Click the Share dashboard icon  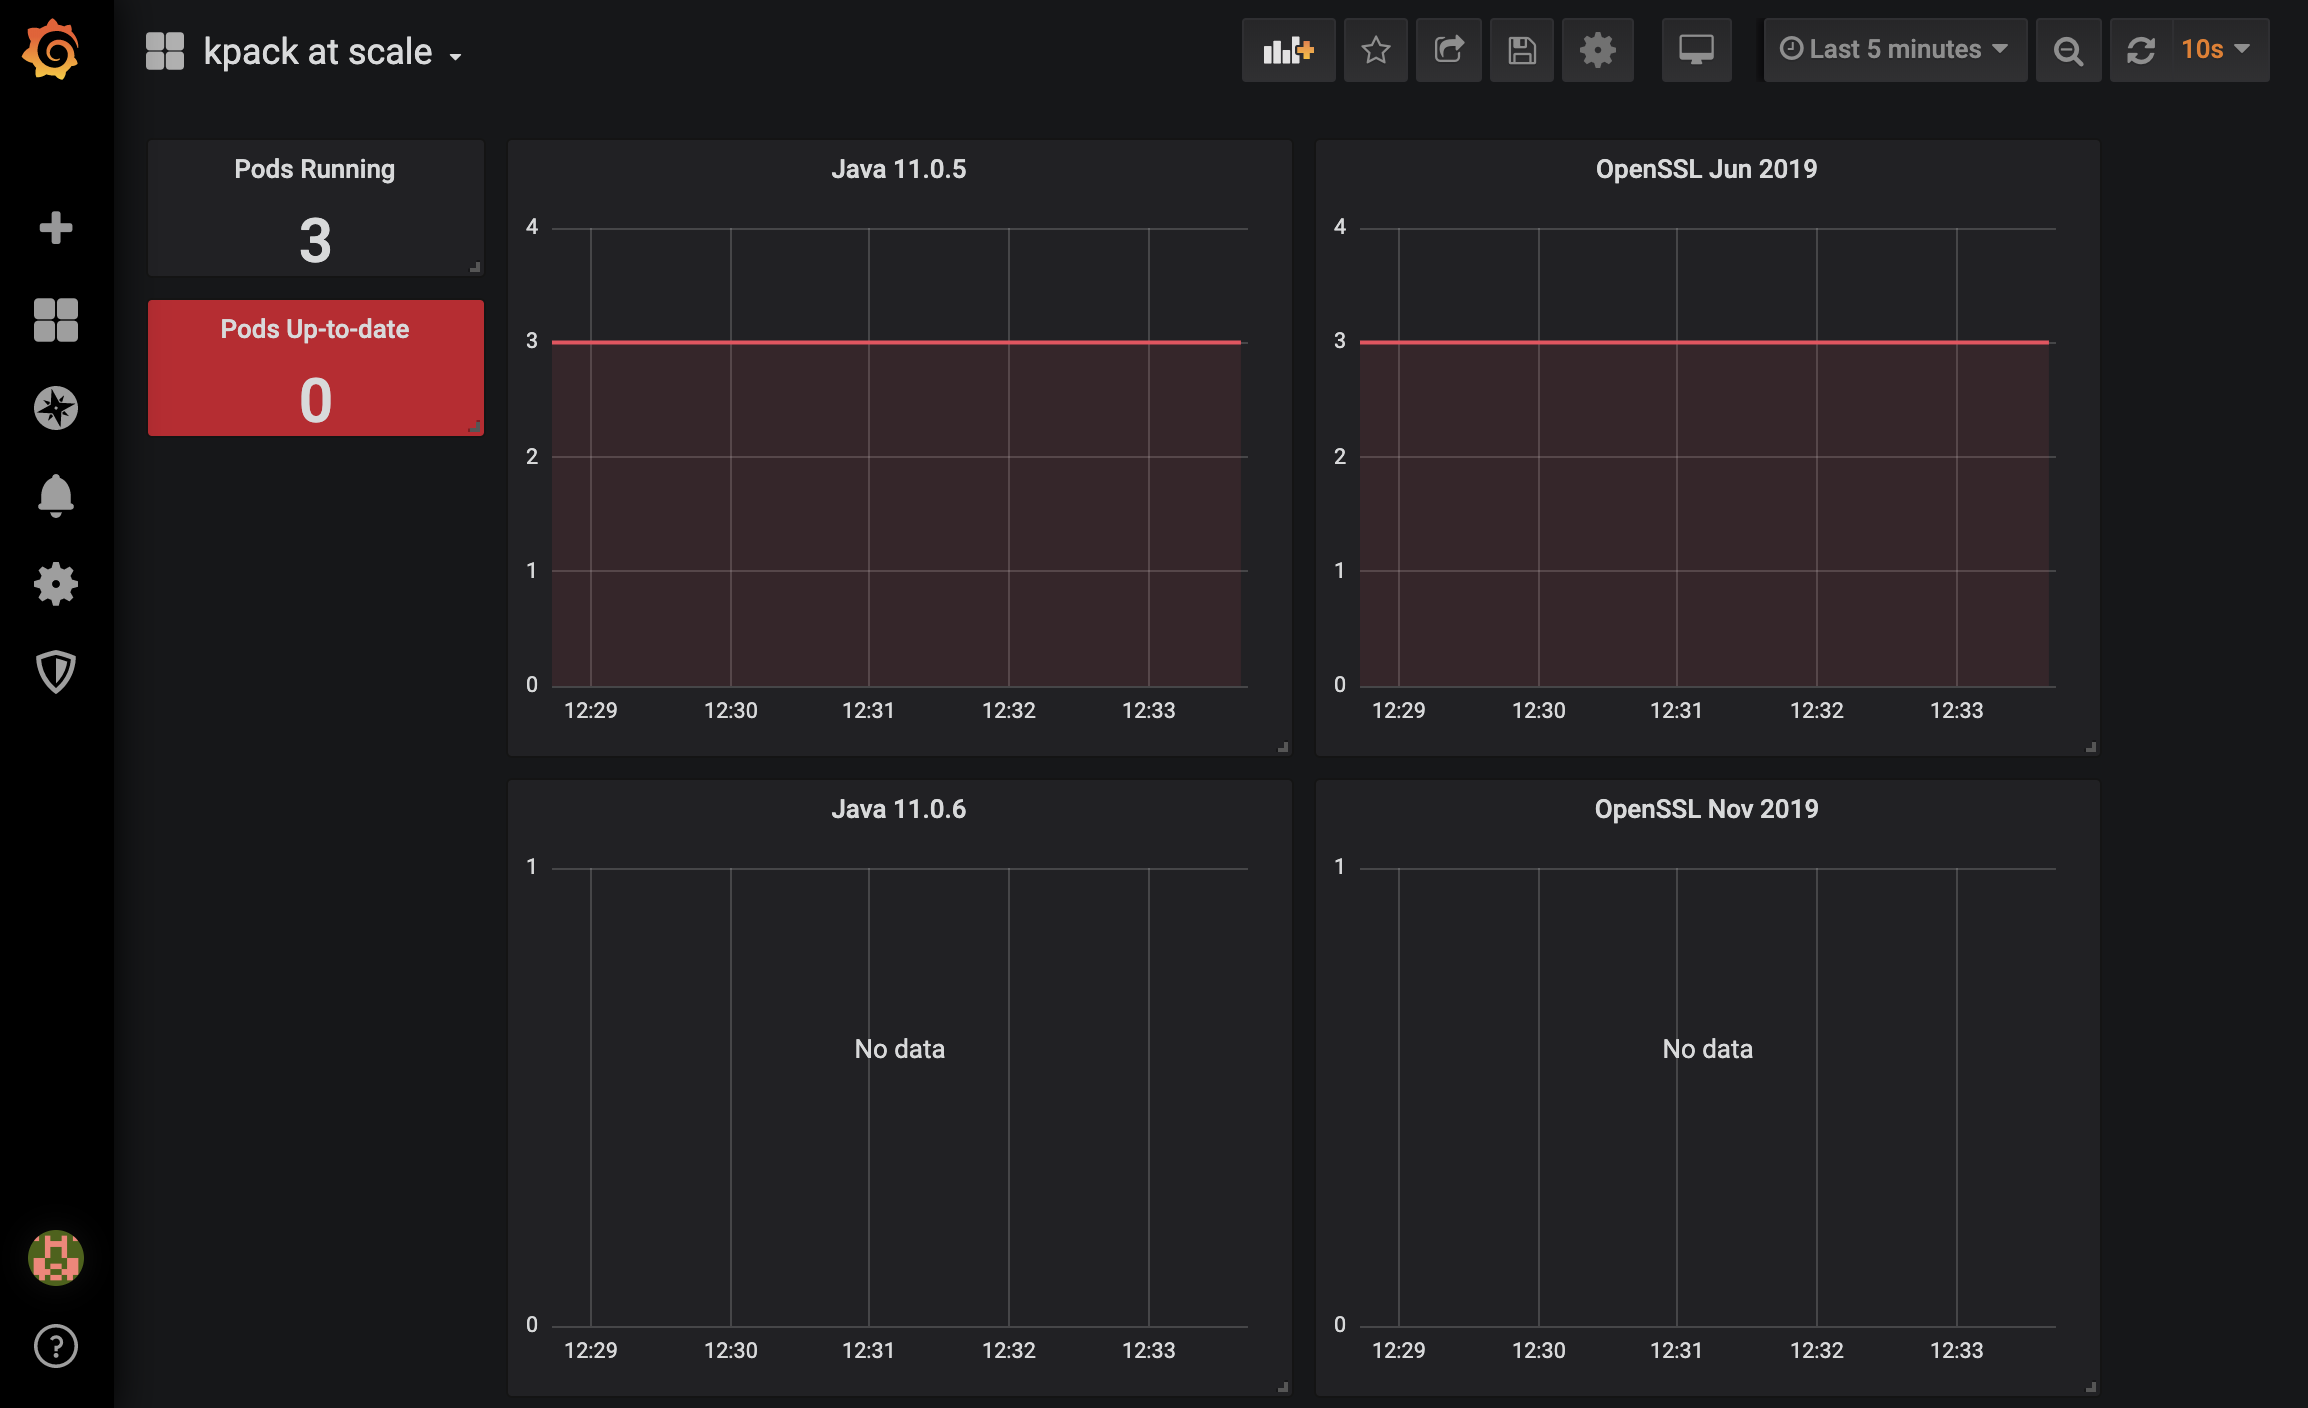(1449, 50)
